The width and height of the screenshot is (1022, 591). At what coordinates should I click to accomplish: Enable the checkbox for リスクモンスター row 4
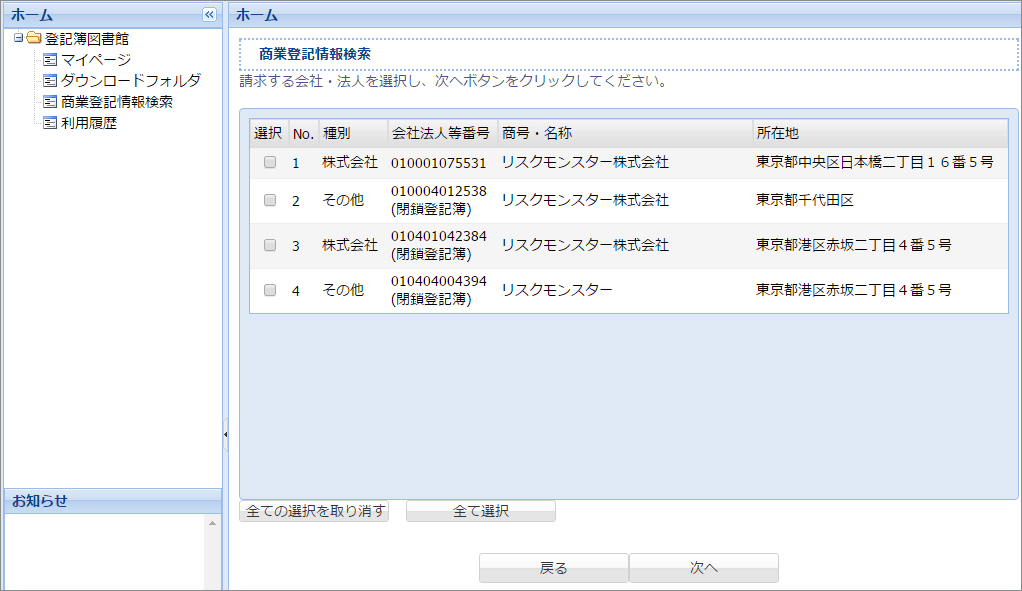click(x=270, y=290)
